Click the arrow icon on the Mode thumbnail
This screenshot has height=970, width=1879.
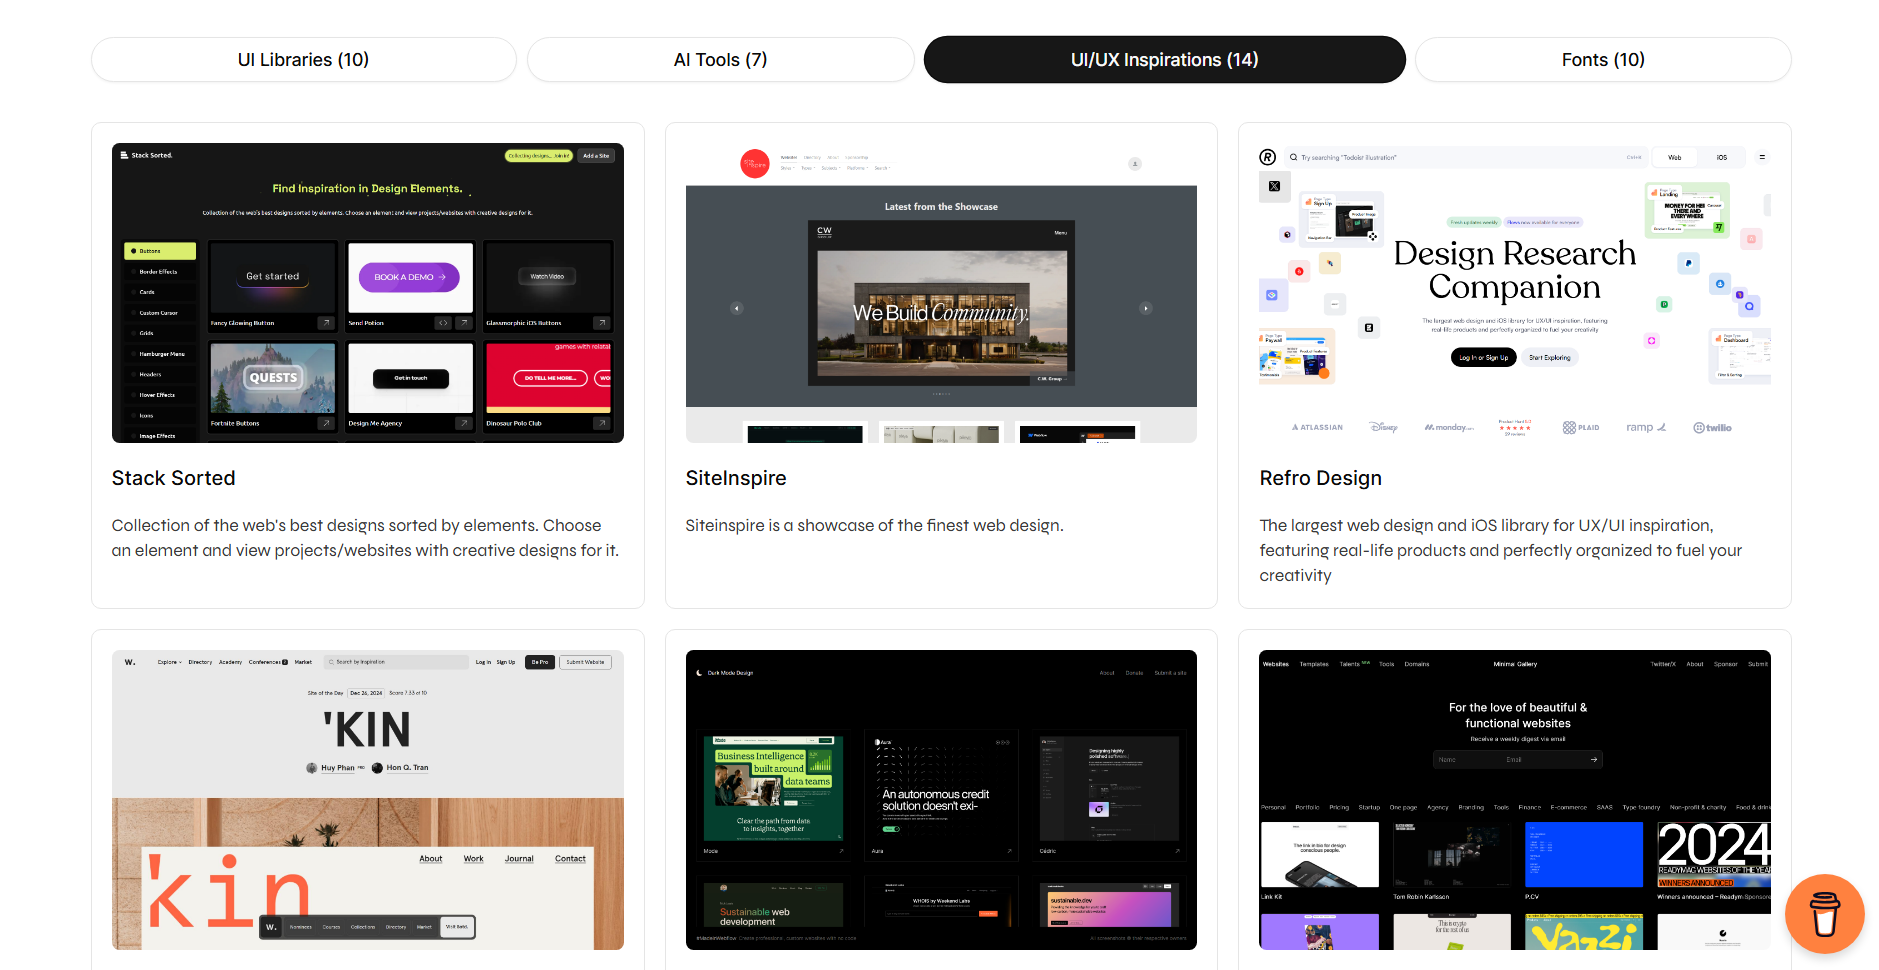(x=841, y=851)
